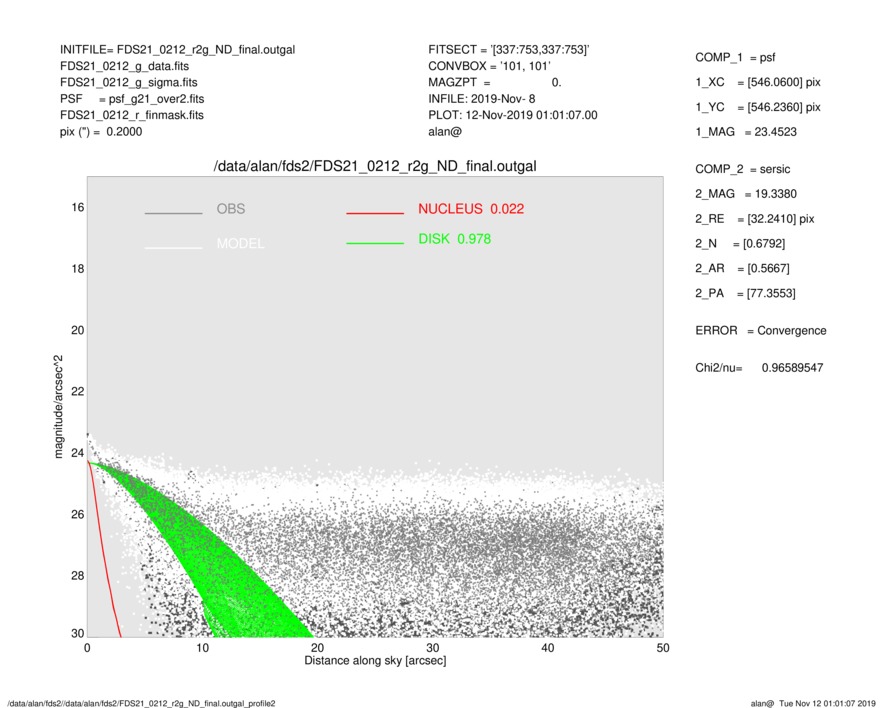Viewport: 885px width, 708px height.
Task: Click the red NUCLEUS legend line
Action: pos(375,213)
